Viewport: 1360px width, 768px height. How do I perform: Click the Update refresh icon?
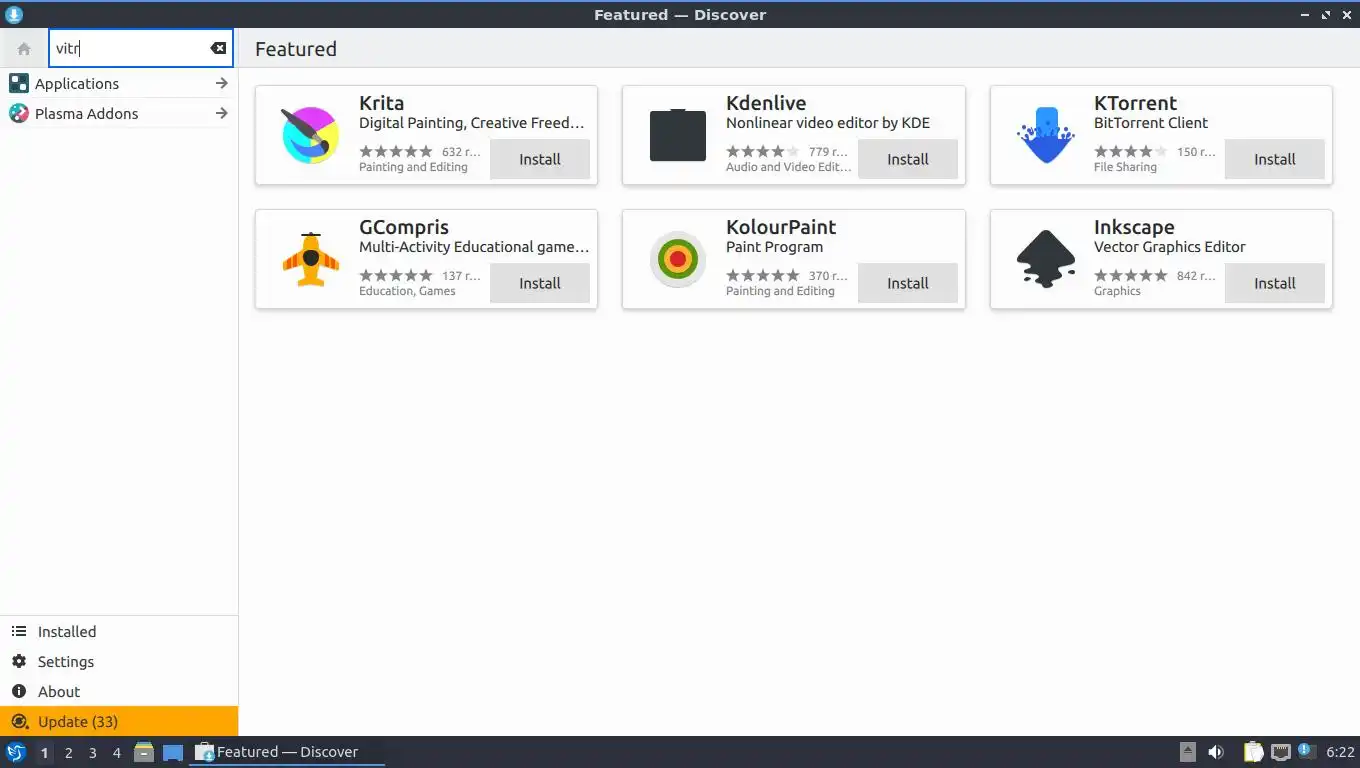pyautogui.click(x=18, y=722)
